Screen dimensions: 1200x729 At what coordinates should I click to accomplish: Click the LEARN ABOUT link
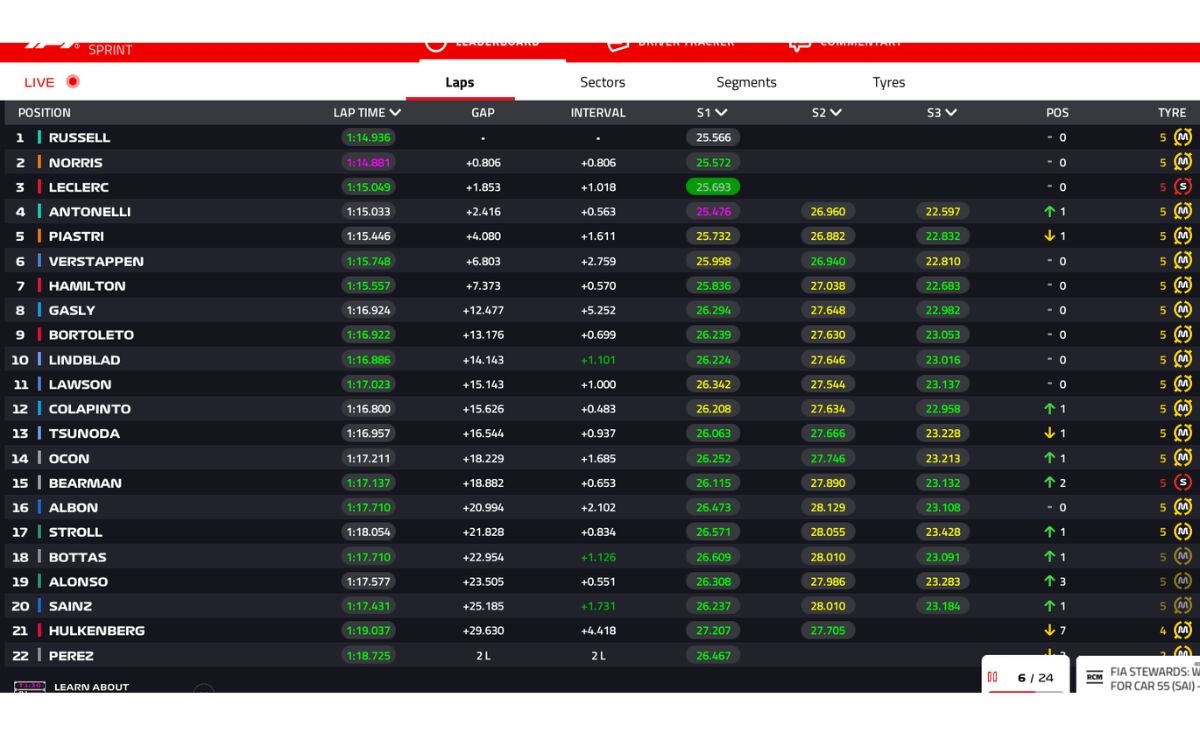pyautogui.click(x=91, y=687)
